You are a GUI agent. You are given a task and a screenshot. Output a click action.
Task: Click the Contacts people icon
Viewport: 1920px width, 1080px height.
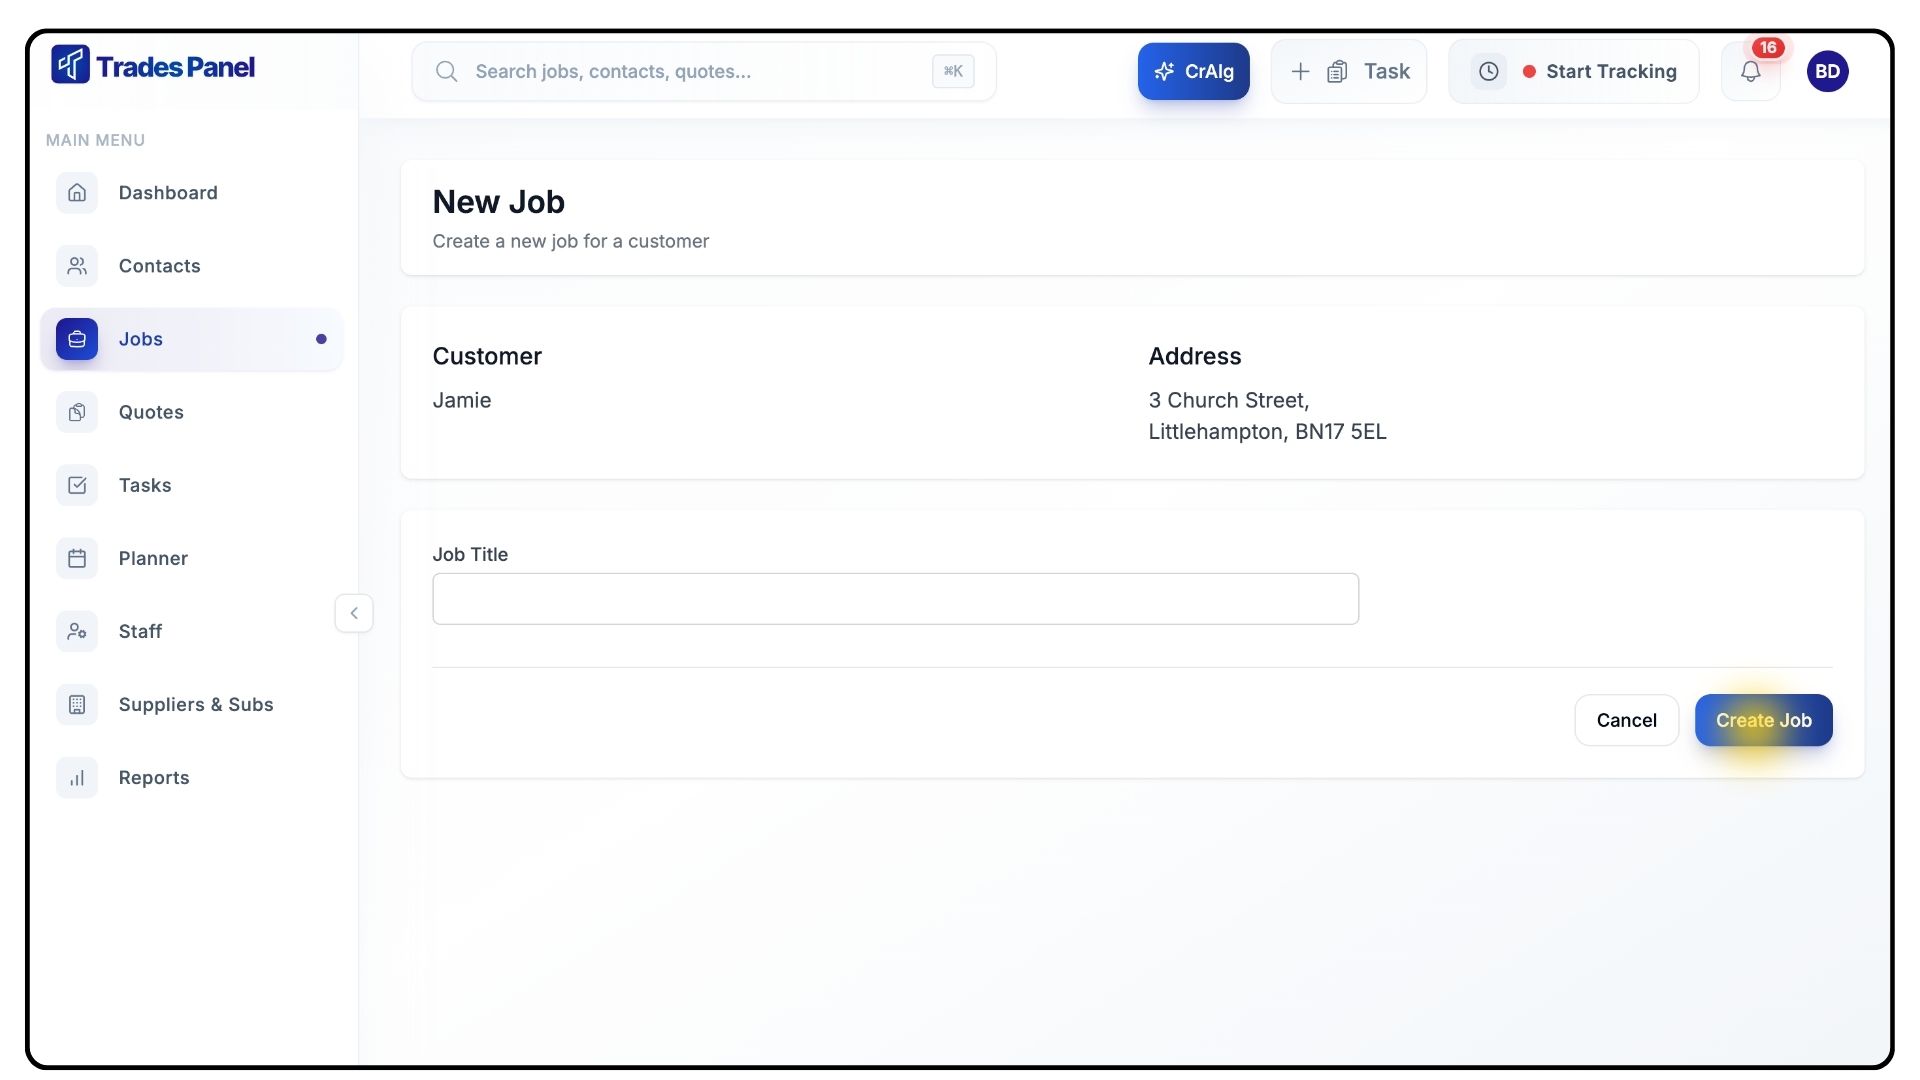(x=77, y=266)
